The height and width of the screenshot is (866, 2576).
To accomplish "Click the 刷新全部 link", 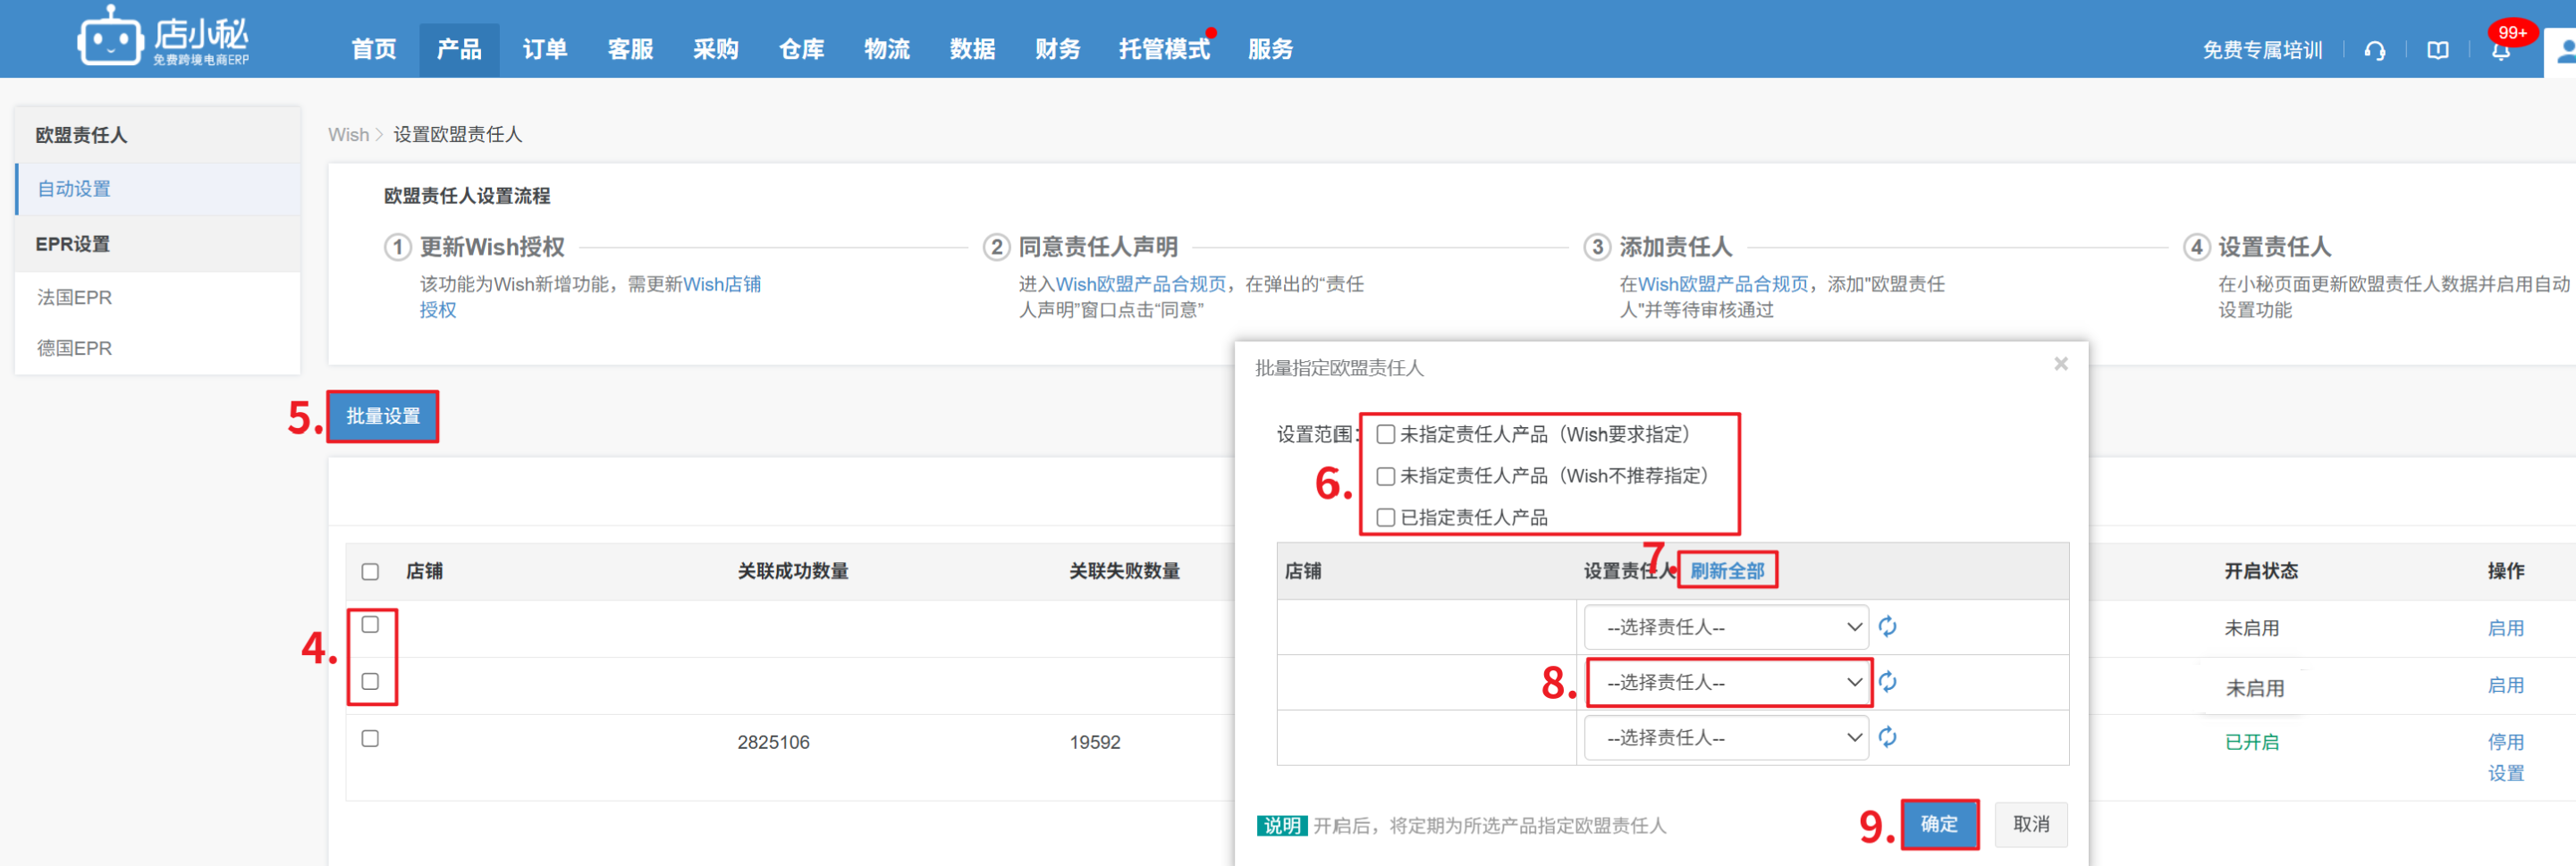I will (x=1727, y=570).
